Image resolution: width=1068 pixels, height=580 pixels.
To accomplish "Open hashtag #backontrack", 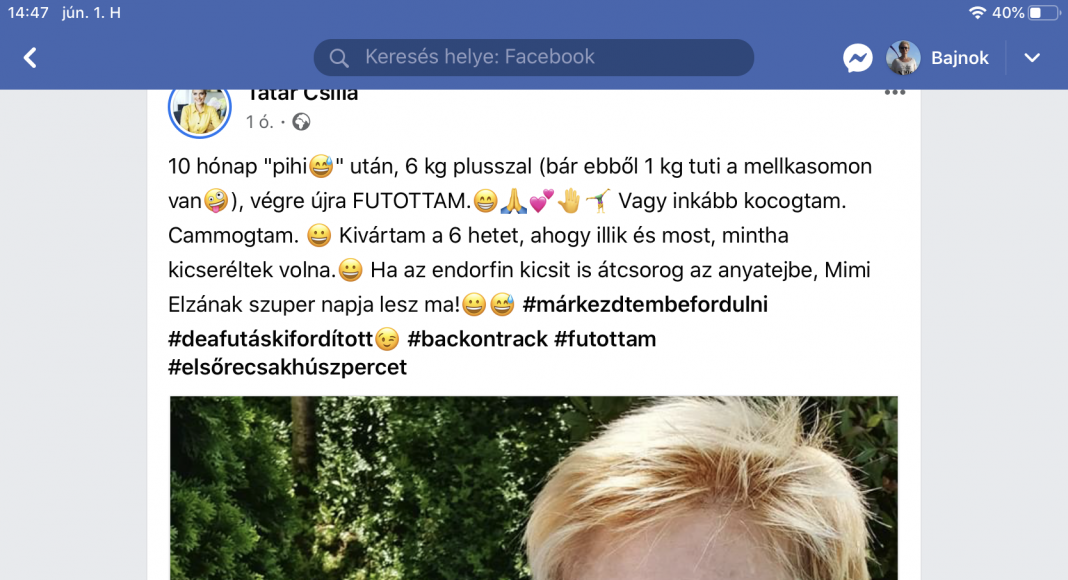I will click(x=477, y=339).
